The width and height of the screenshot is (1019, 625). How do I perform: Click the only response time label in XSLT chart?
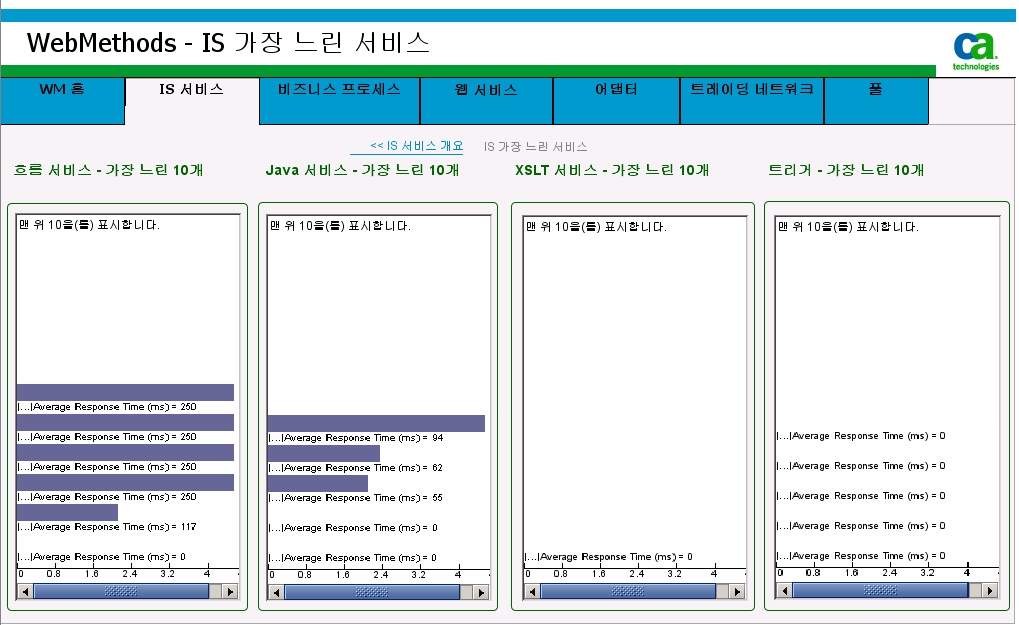click(x=609, y=557)
